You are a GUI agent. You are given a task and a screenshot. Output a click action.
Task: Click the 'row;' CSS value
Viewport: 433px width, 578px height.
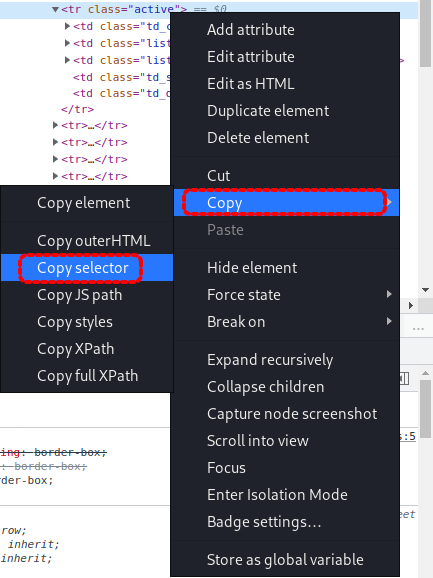[14, 531]
